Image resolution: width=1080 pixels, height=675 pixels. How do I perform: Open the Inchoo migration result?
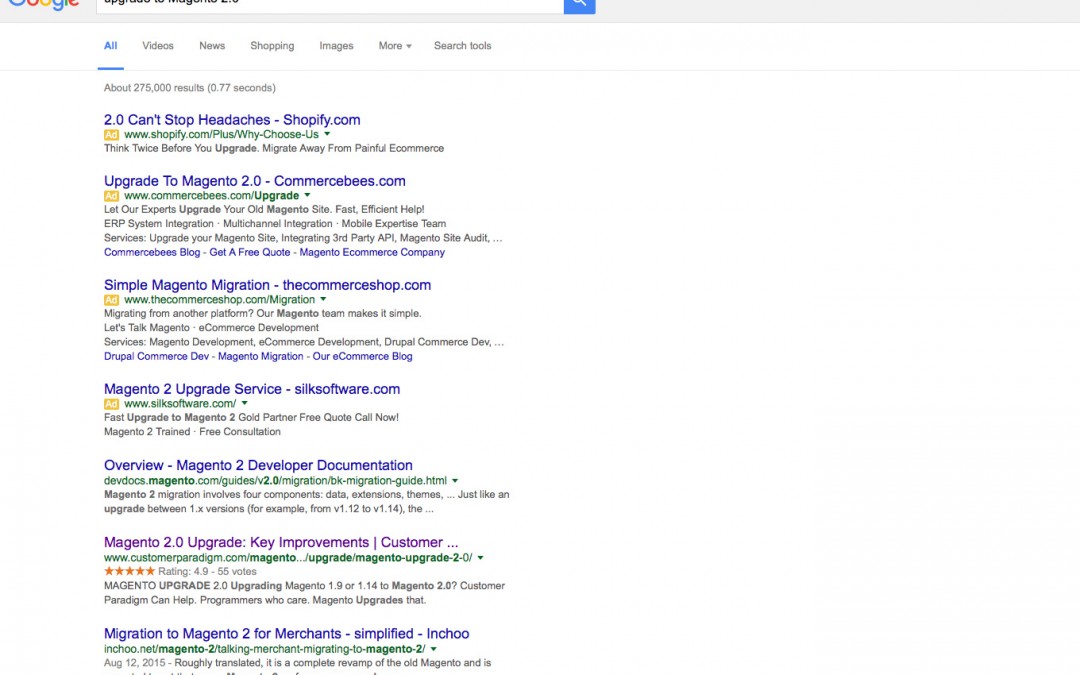288,633
